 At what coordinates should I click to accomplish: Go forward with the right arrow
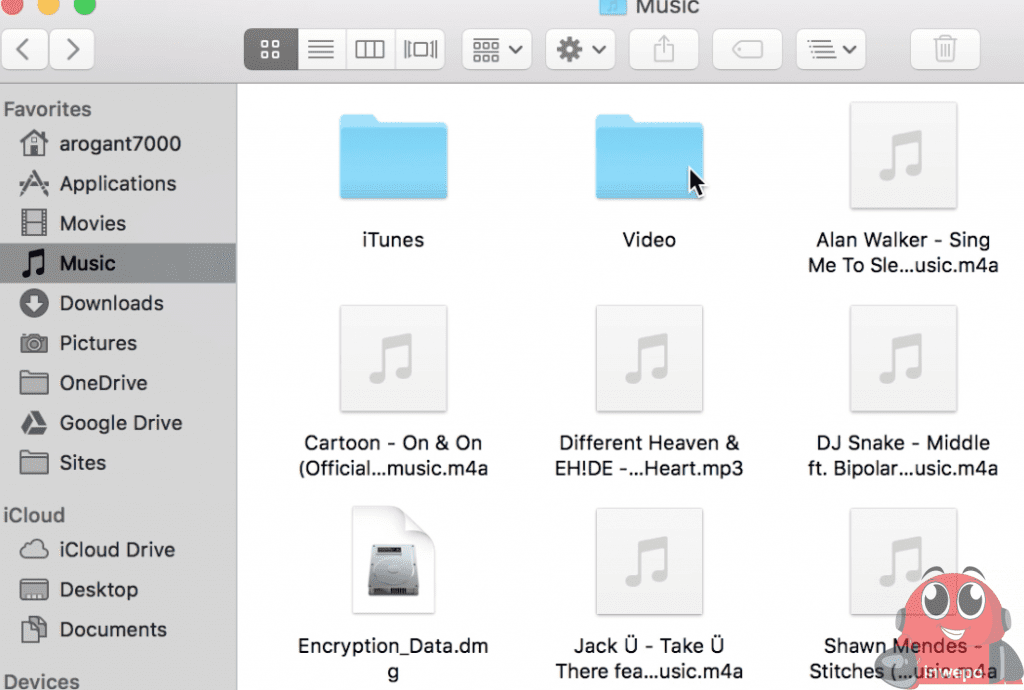pyautogui.click(x=72, y=49)
